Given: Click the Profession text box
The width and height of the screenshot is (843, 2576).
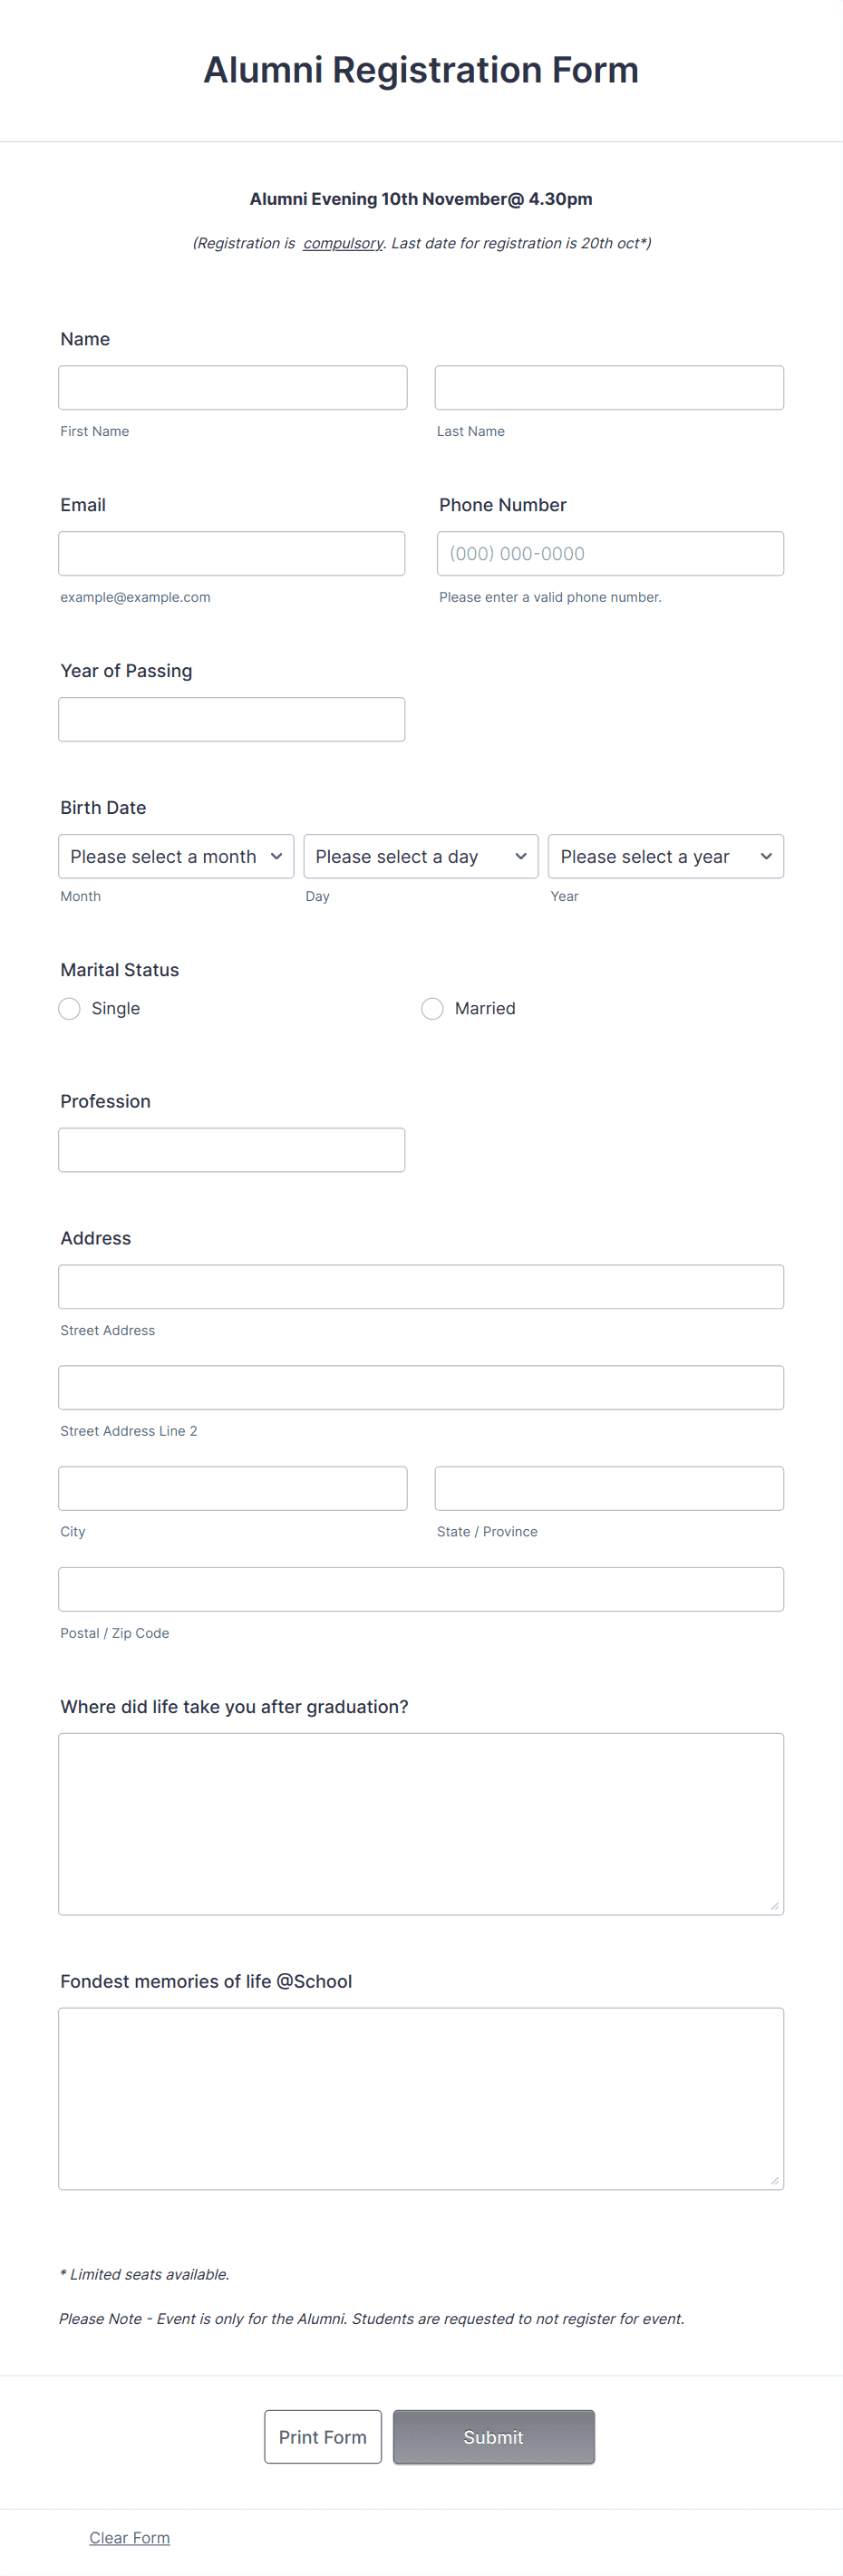Looking at the screenshot, I should click(231, 1150).
